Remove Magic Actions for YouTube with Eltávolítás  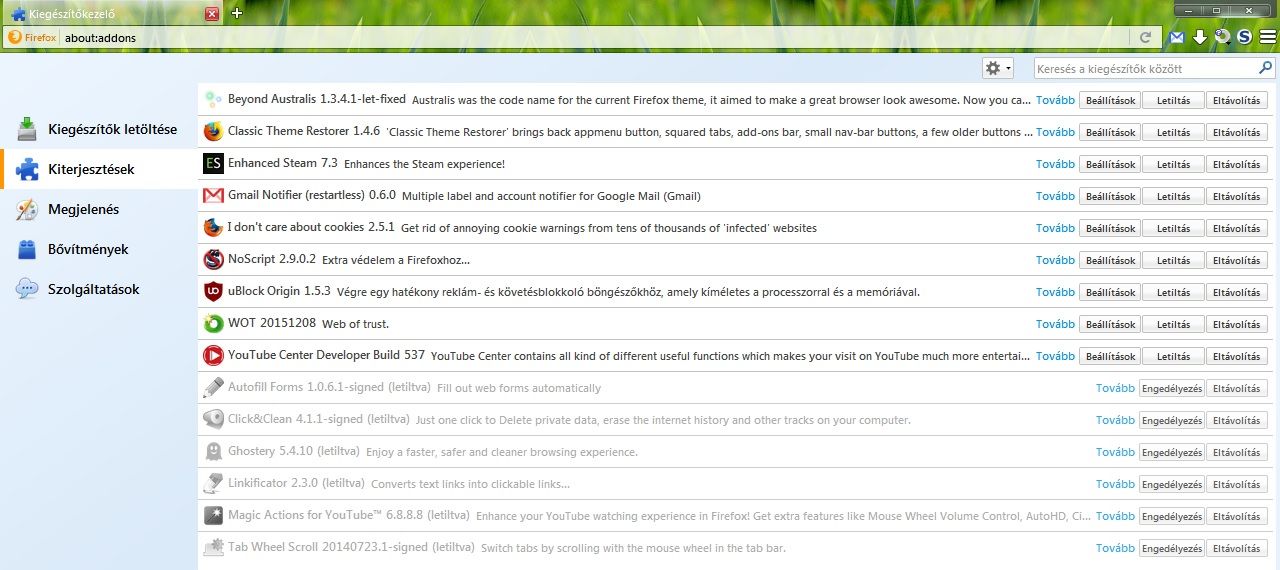pyautogui.click(x=1237, y=517)
